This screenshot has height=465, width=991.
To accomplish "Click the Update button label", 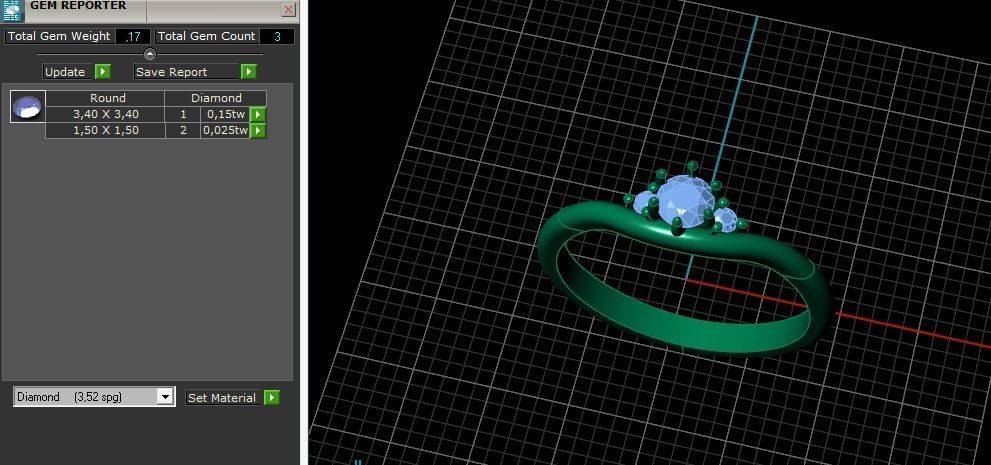I will coord(65,72).
